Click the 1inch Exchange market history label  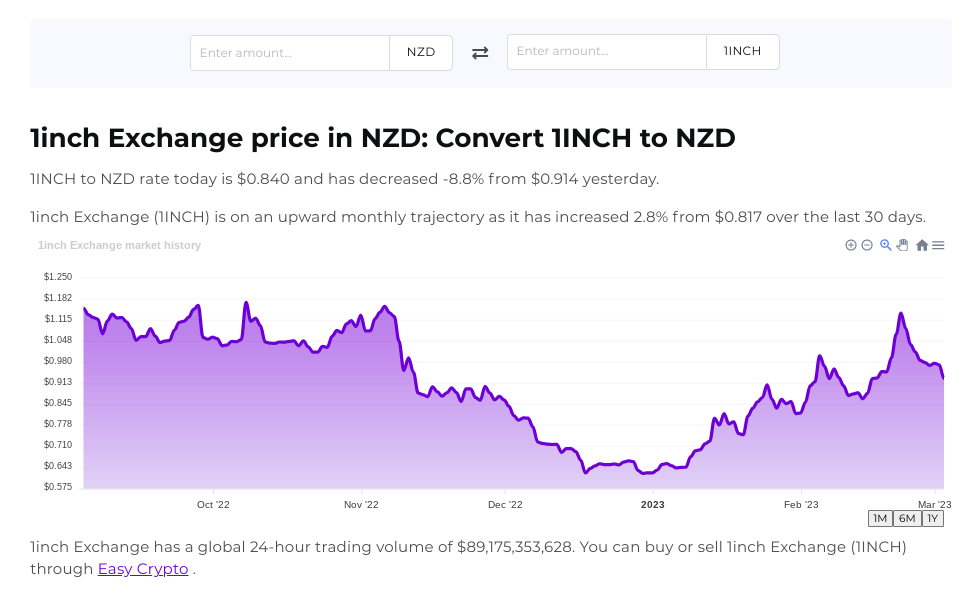tap(119, 245)
